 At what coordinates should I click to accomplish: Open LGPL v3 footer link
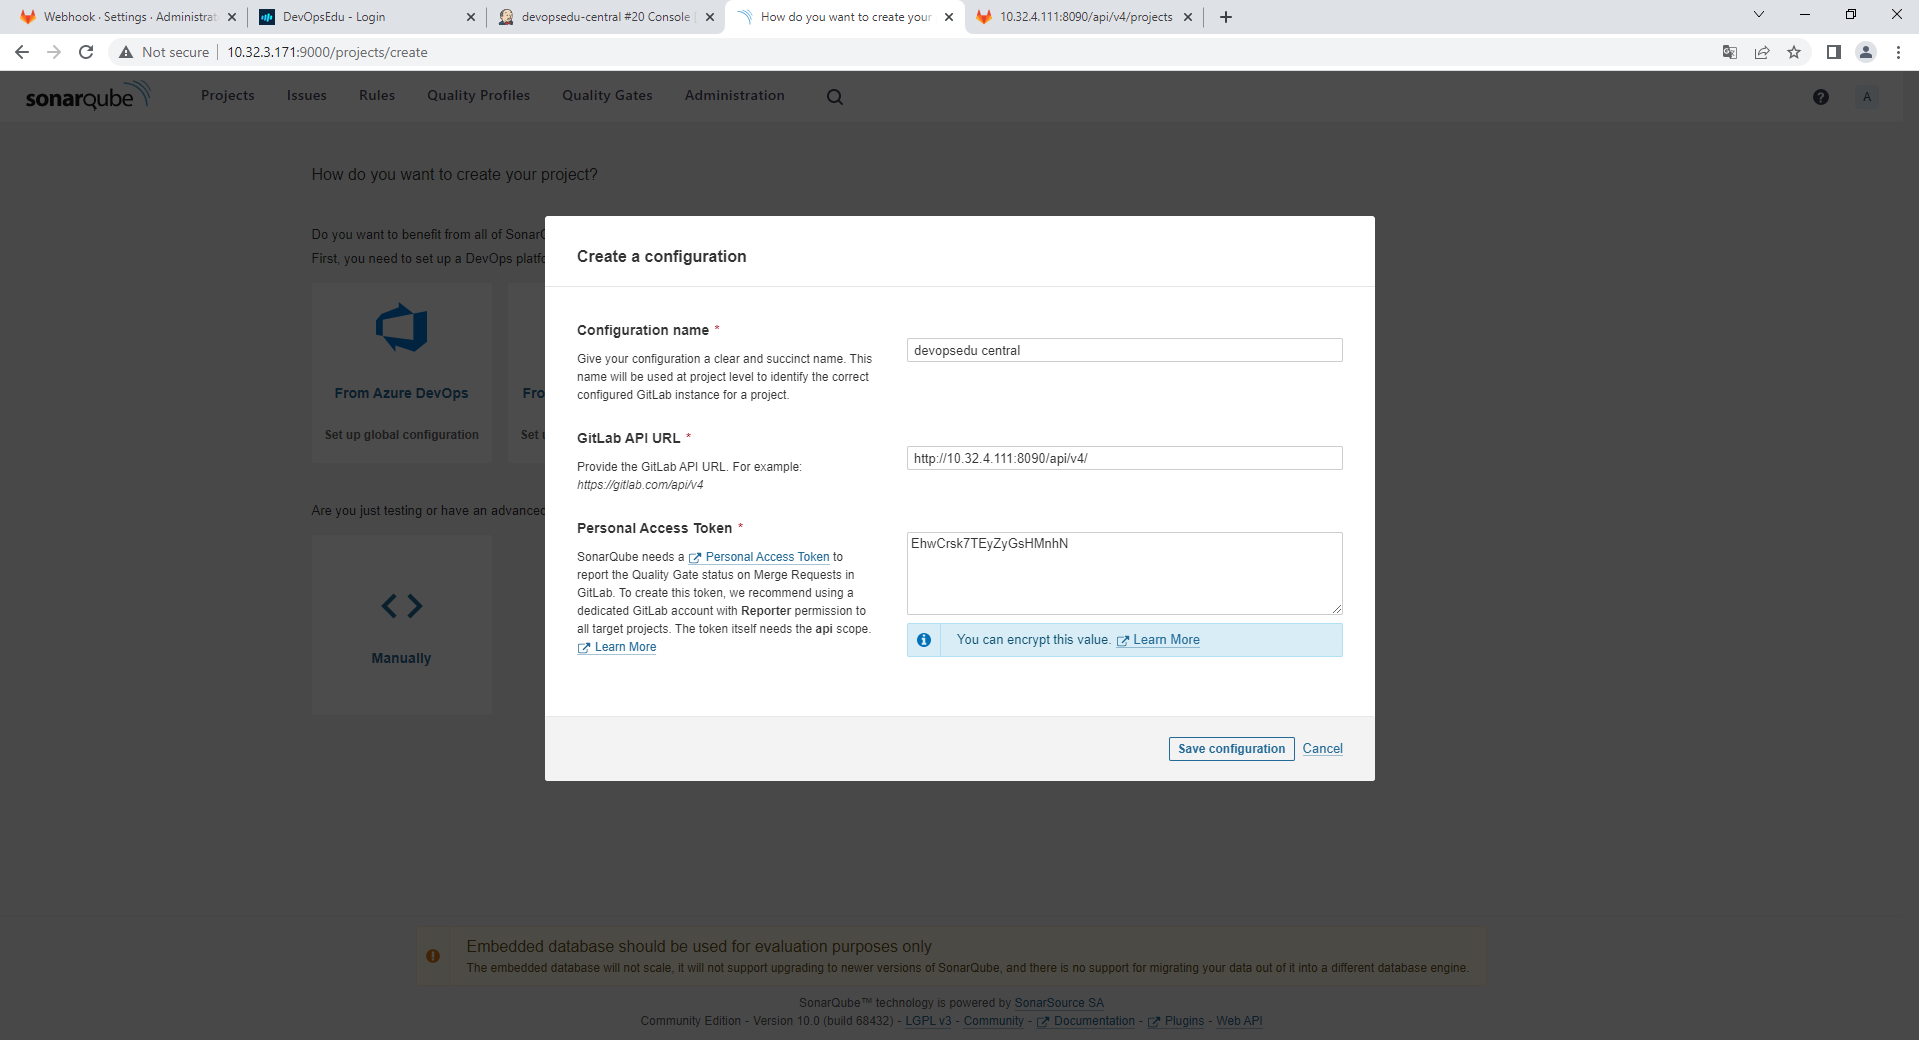(x=928, y=1021)
